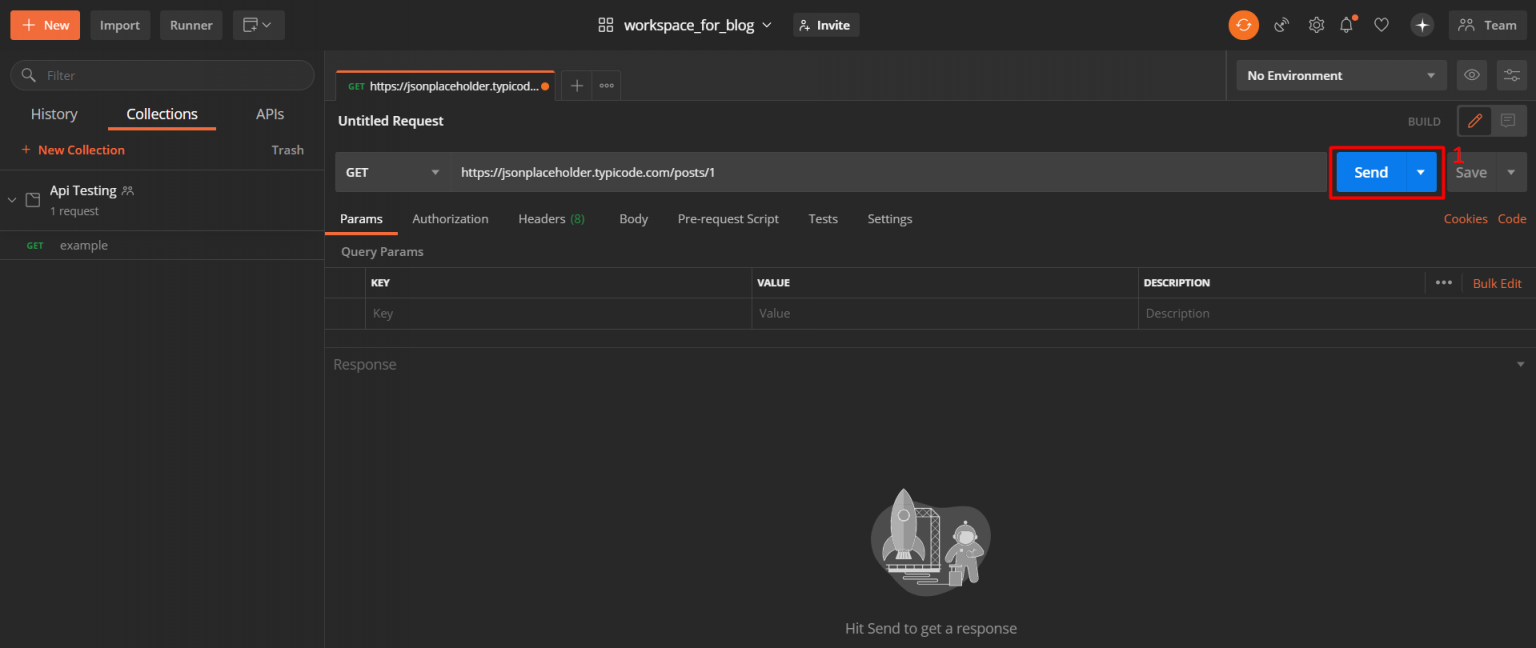
Task: Open the manage environments sliders icon
Action: (1511, 75)
